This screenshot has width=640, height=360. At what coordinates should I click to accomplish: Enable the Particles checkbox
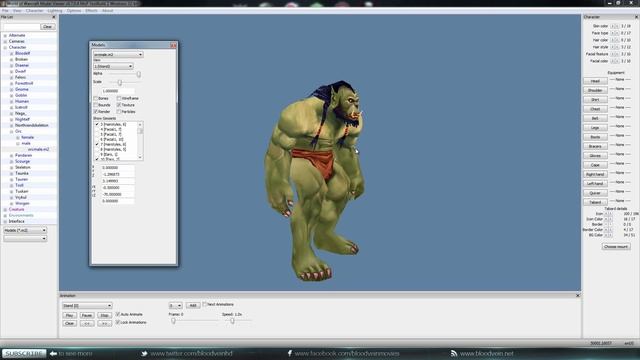119,111
